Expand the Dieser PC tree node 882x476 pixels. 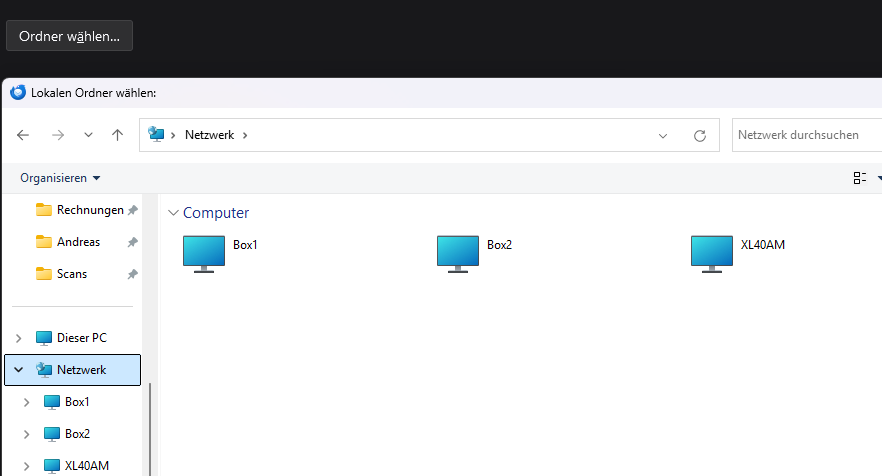pyautogui.click(x=19, y=338)
